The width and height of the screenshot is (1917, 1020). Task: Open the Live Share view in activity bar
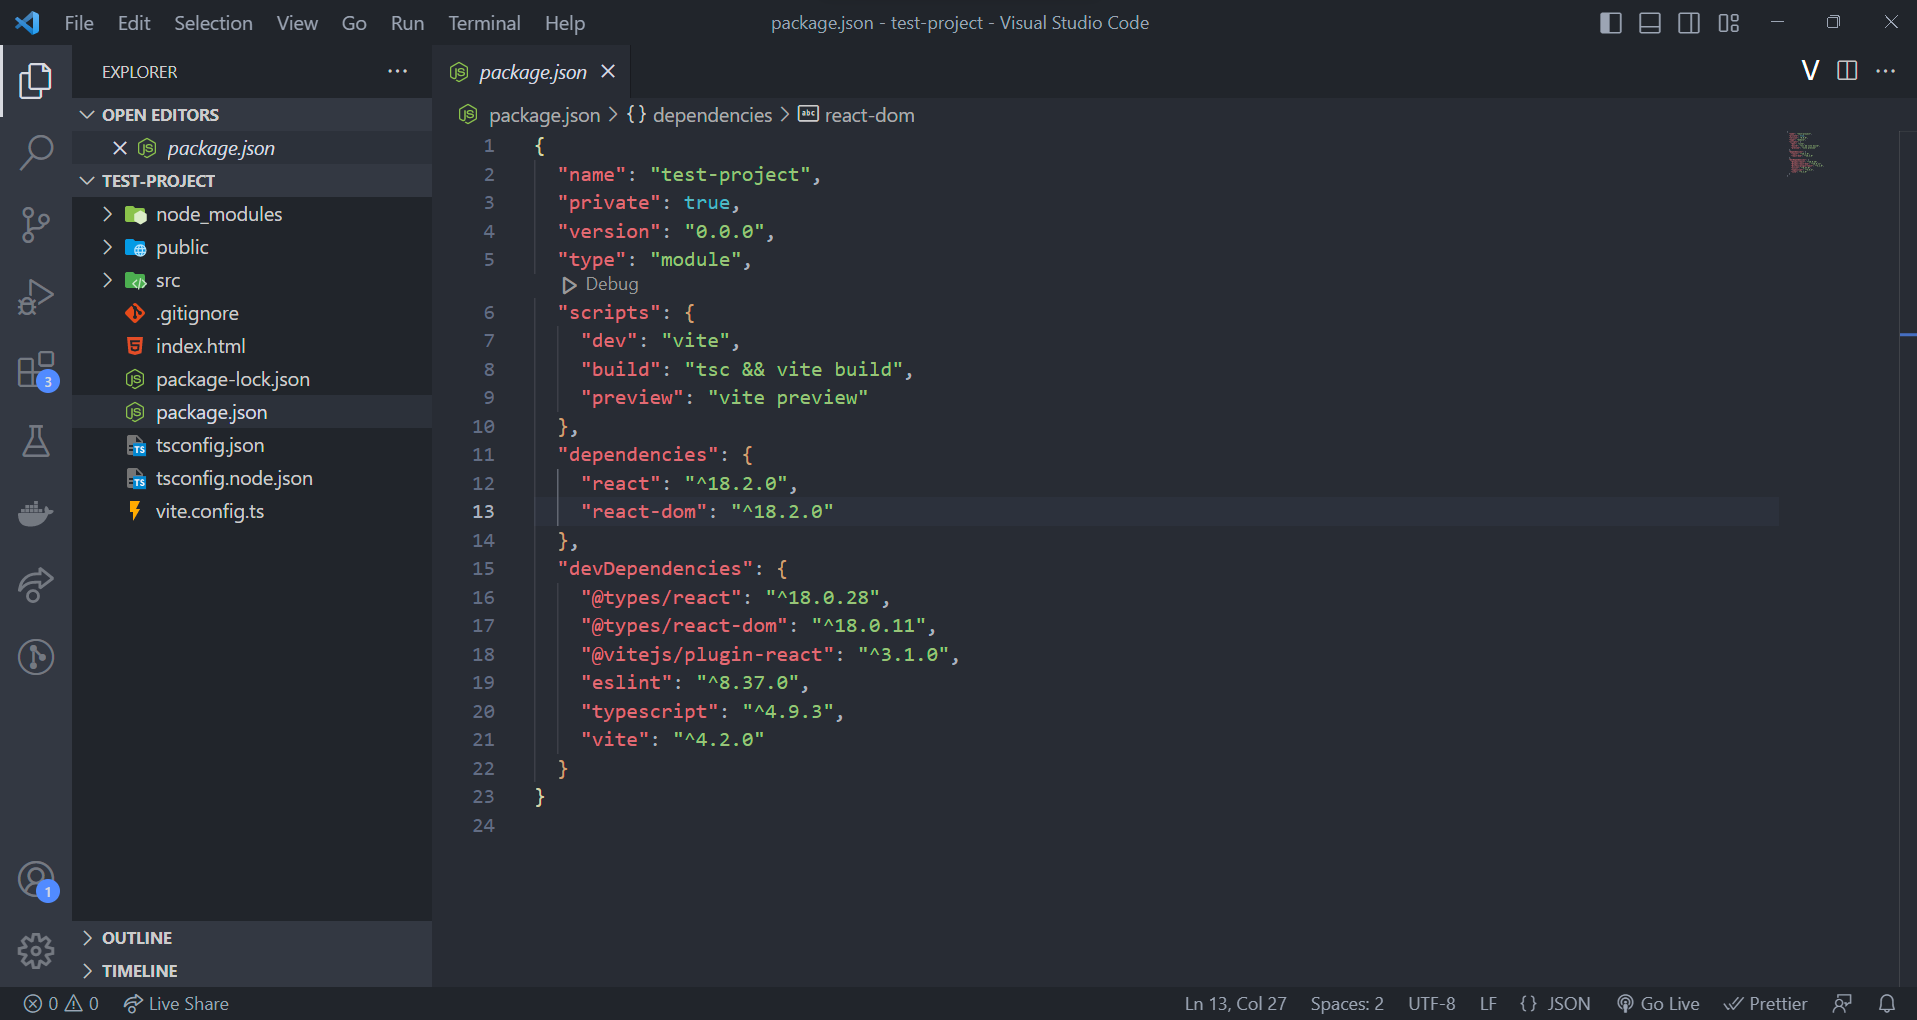36,585
